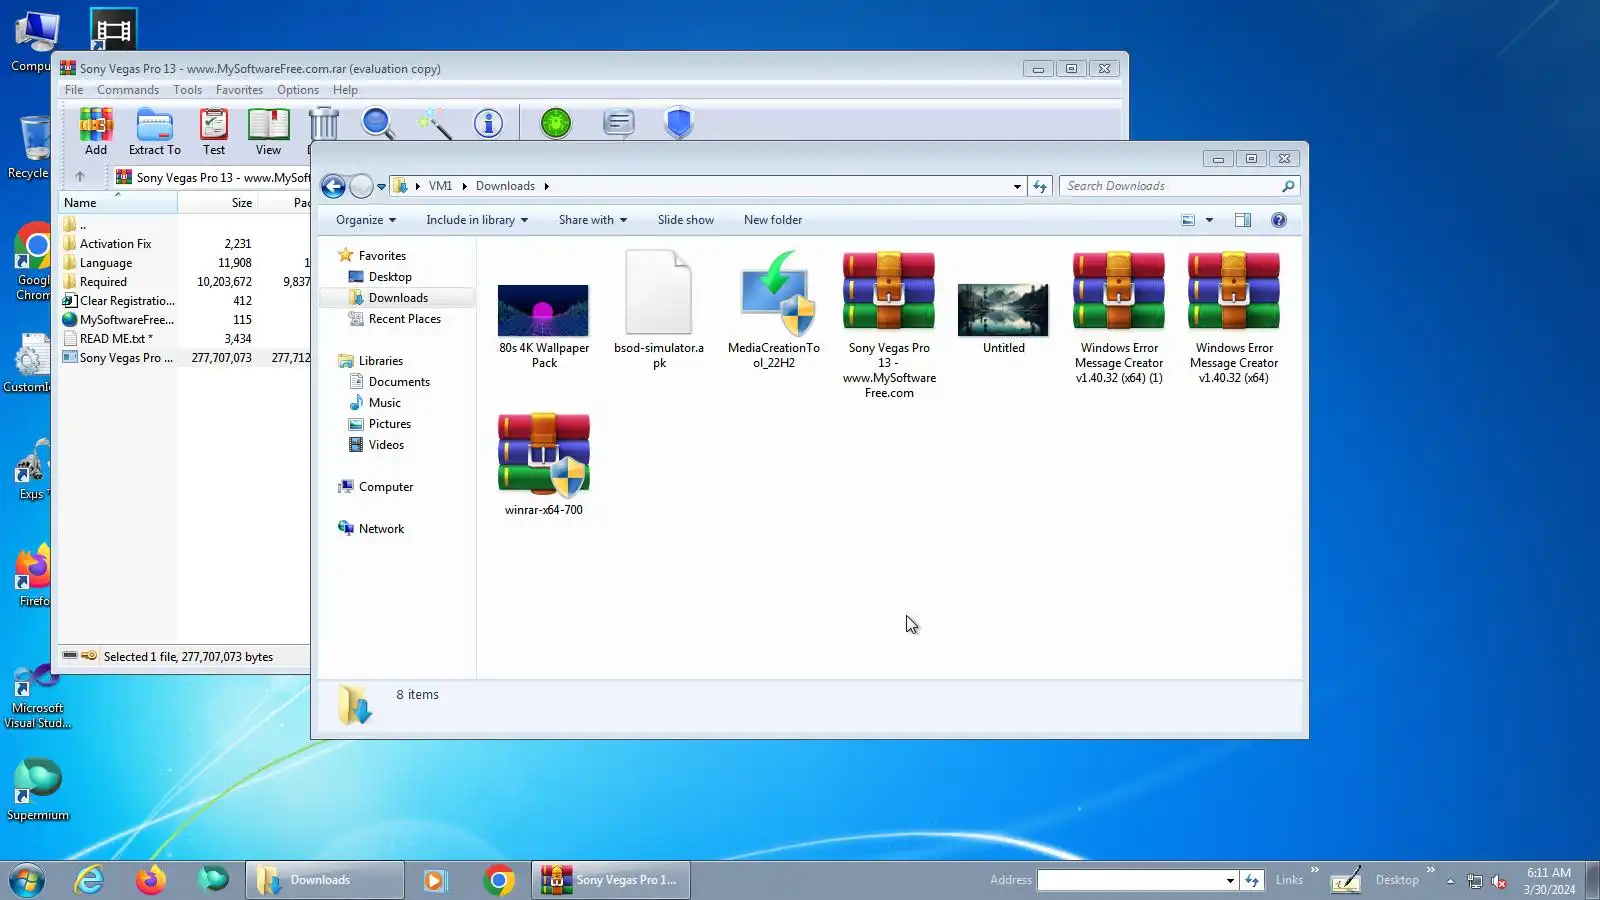Select the winrar-x64-700 installer

544,465
